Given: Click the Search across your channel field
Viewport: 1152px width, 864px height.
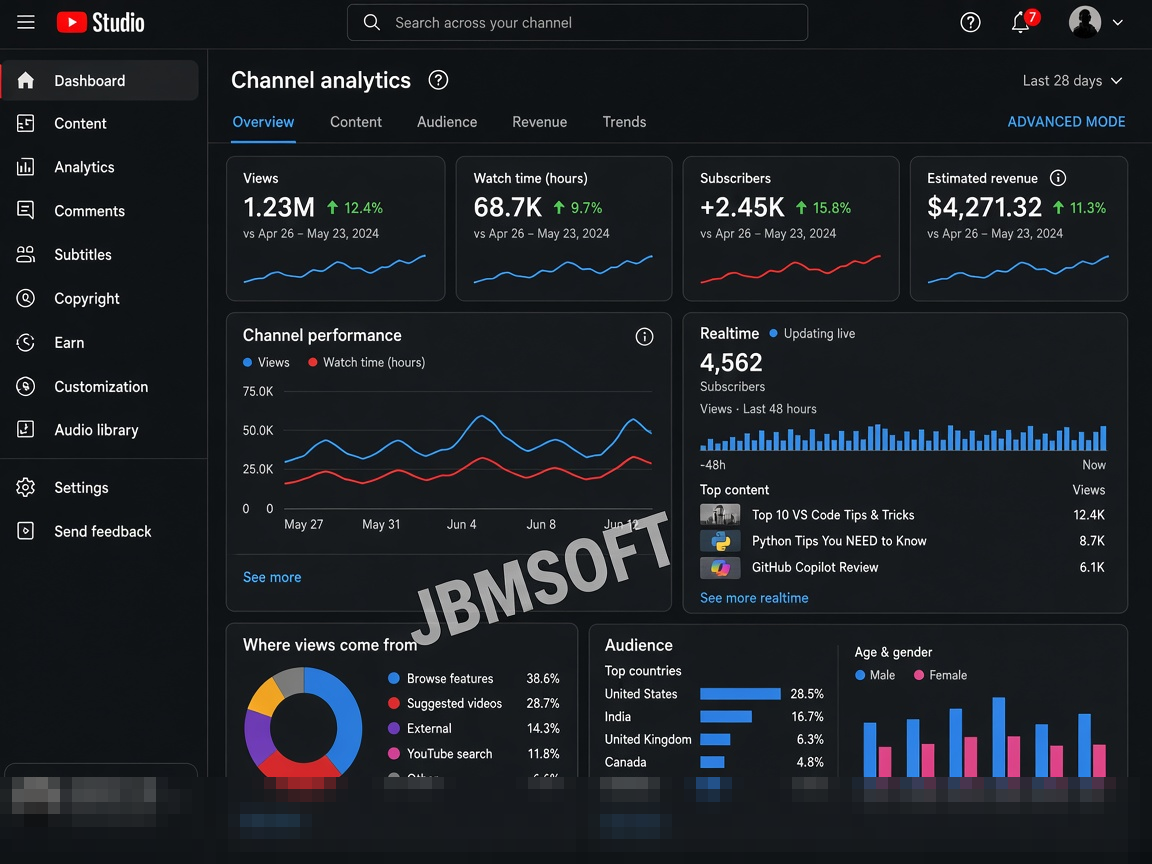Looking at the screenshot, I should click(577, 23).
